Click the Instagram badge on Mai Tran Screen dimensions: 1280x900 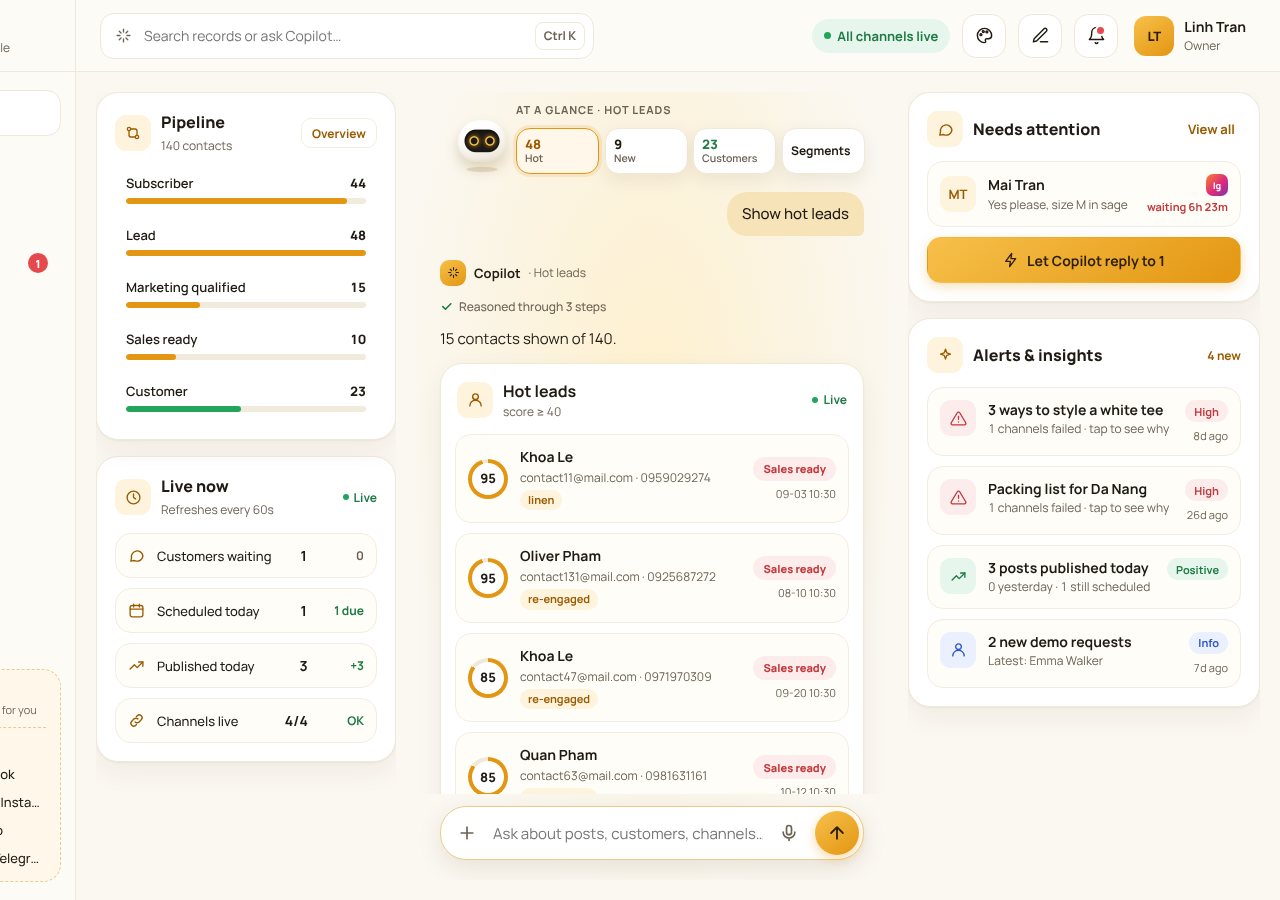coord(1217,185)
